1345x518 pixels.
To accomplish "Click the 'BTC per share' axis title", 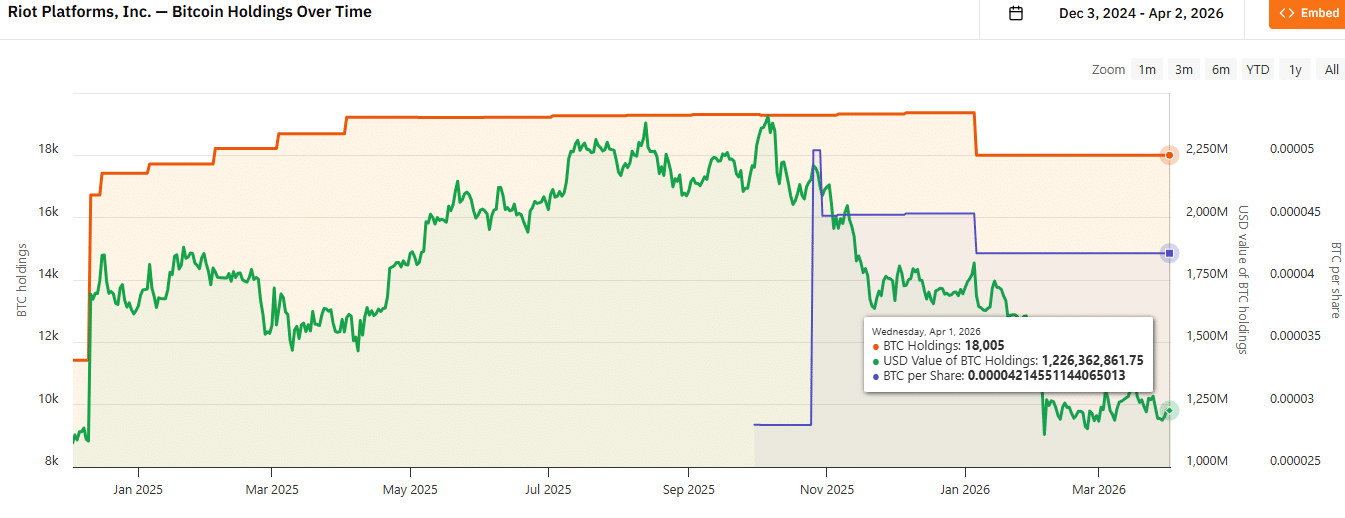I will (1334, 280).
